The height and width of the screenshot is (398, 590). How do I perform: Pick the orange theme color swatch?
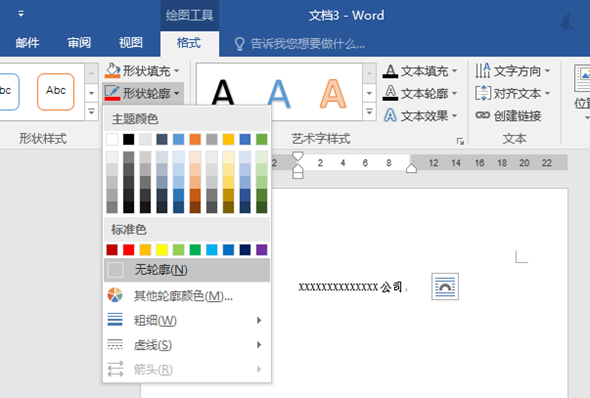(195, 139)
